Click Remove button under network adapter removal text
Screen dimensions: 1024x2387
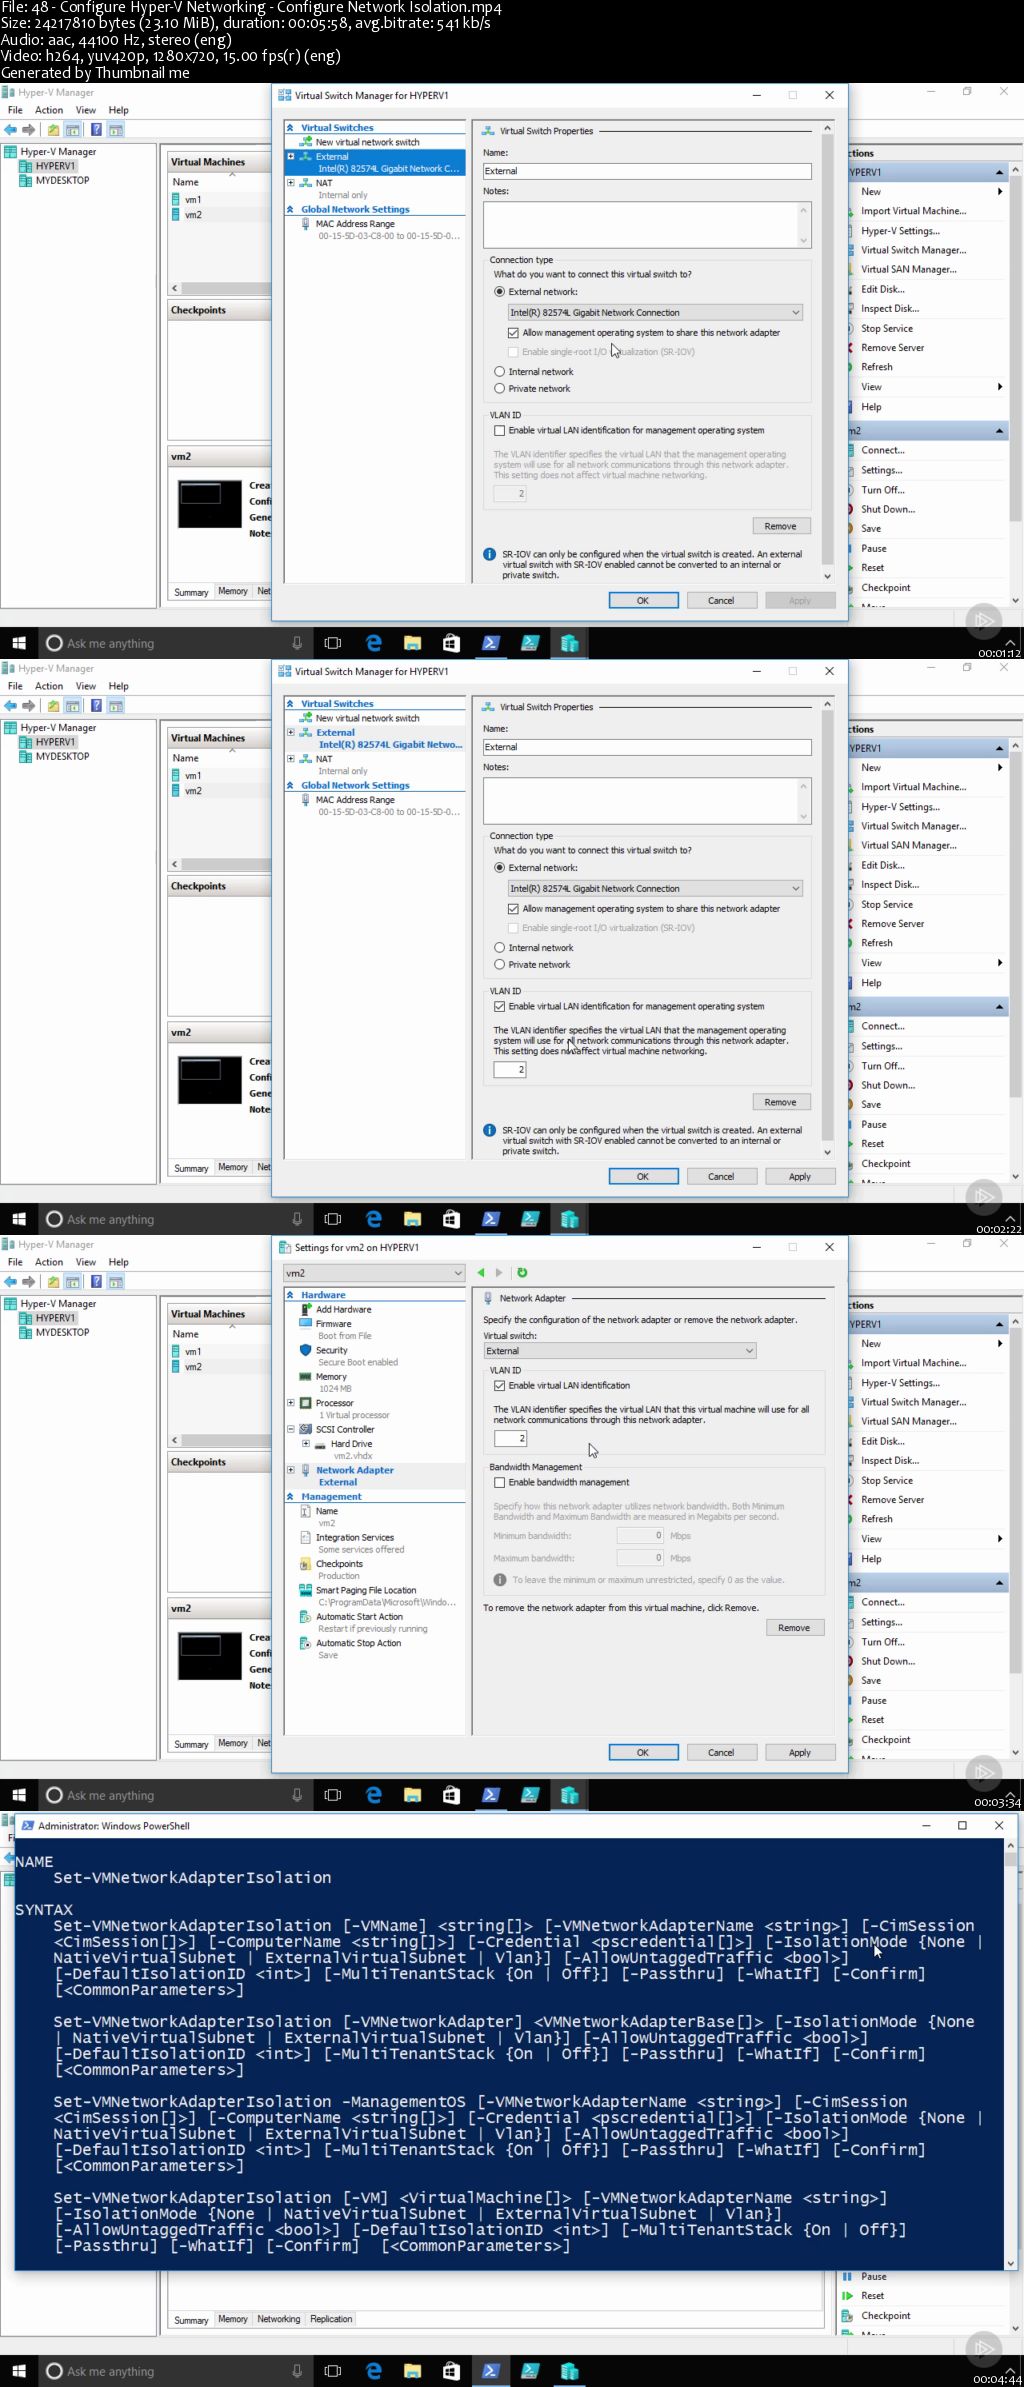(x=794, y=1628)
